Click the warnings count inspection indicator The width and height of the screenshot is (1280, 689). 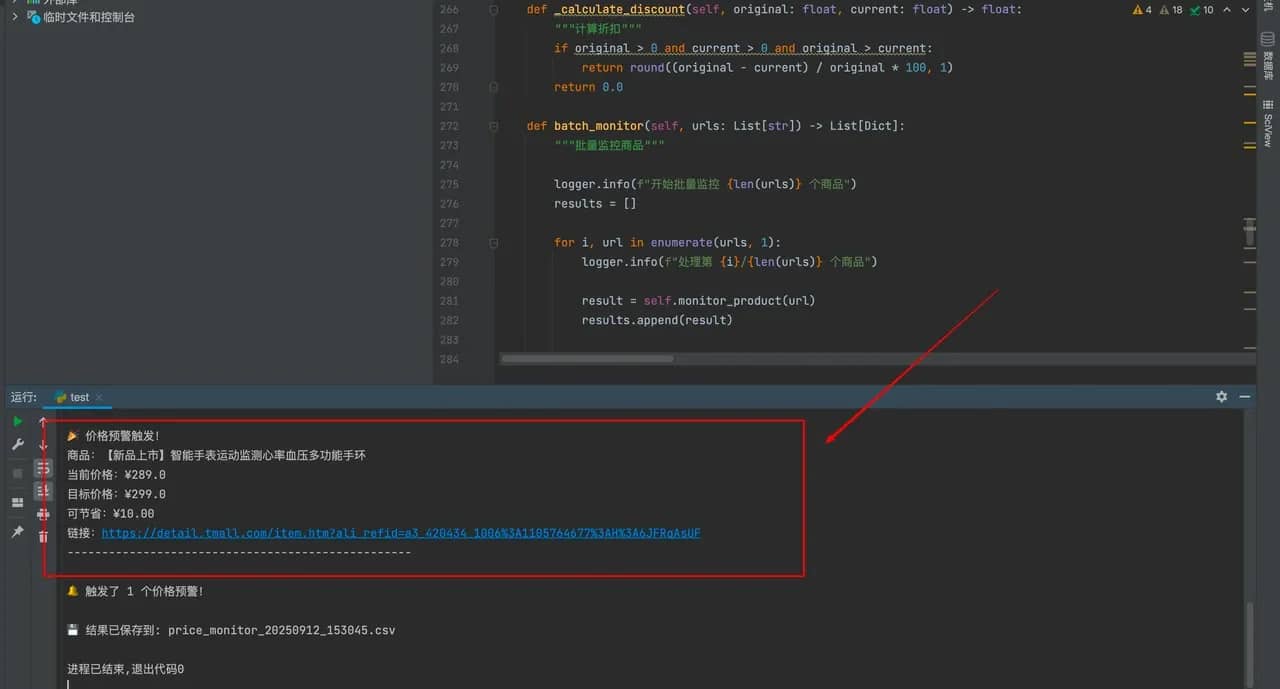click(1142, 10)
